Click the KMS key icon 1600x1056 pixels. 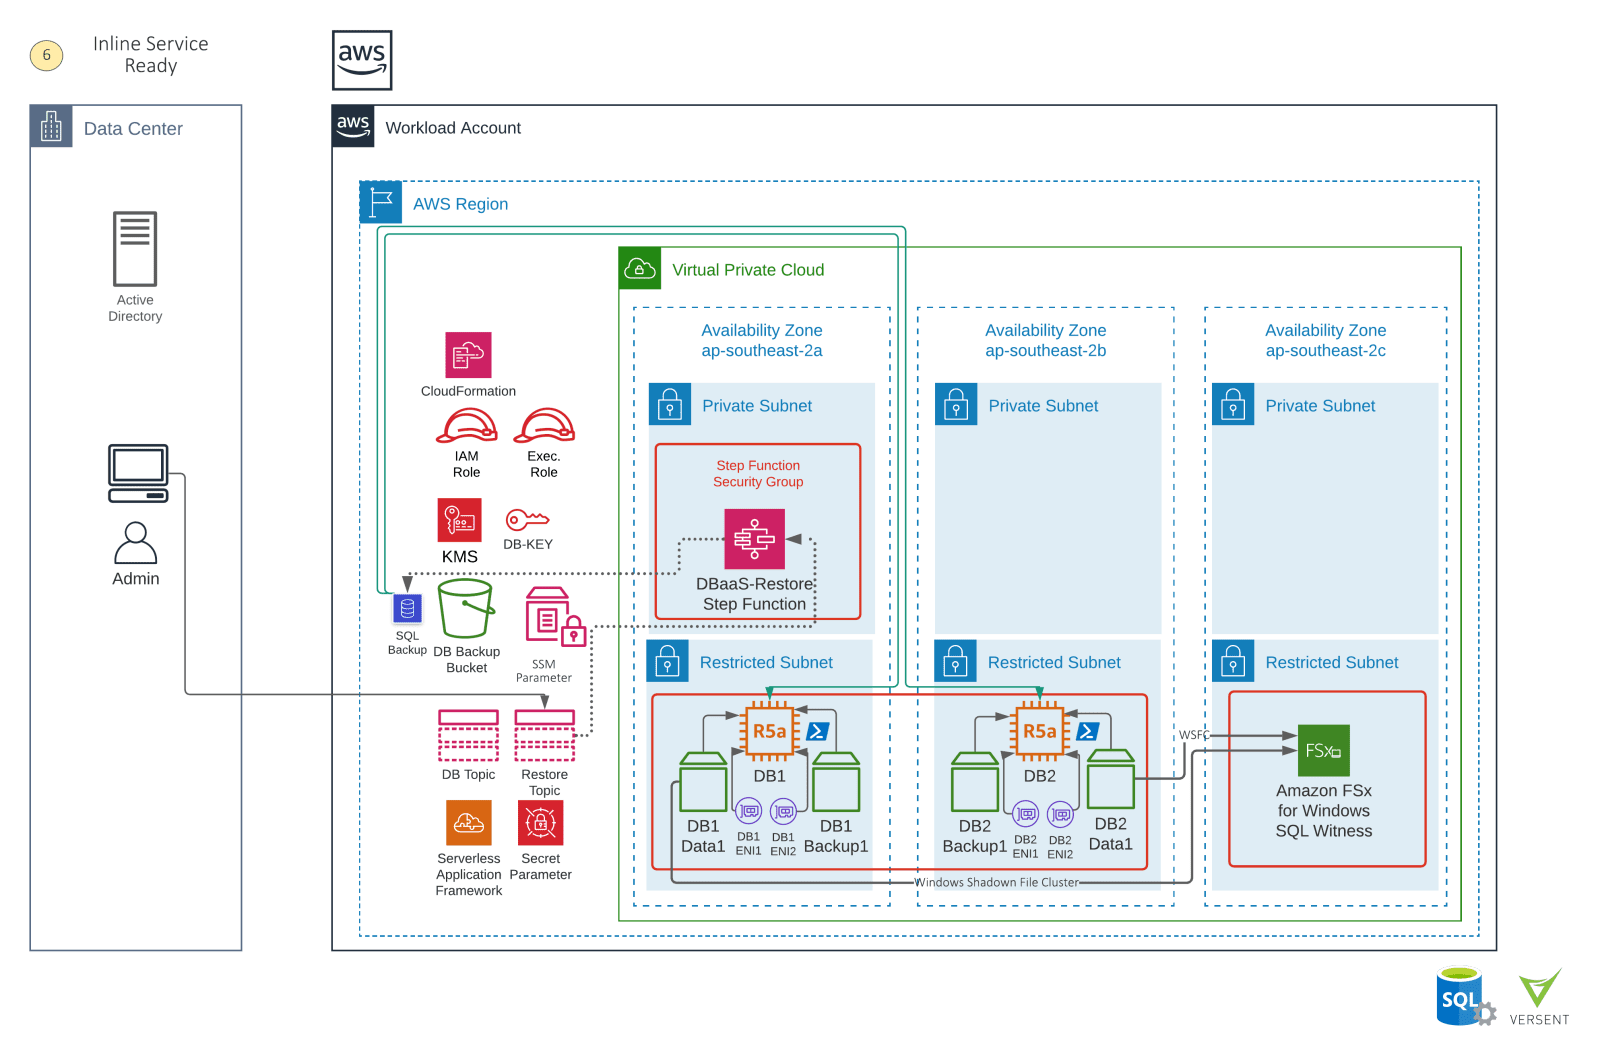[x=458, y=521]
